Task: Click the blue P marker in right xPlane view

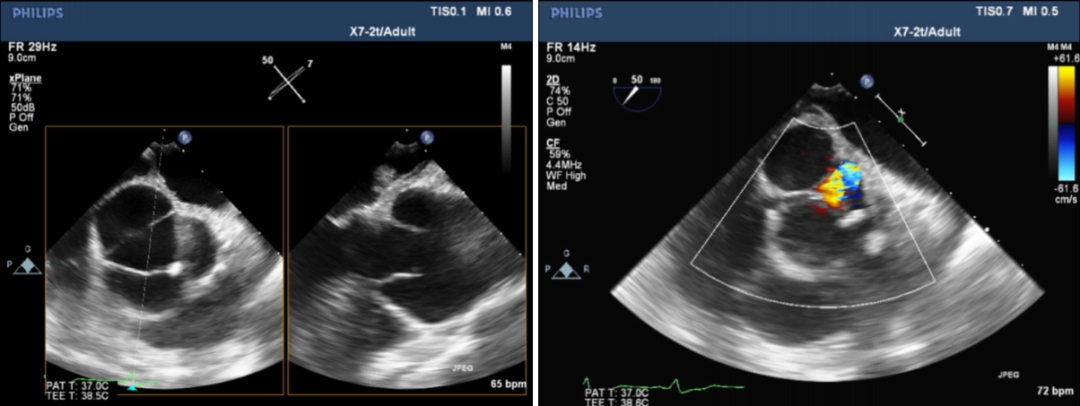Action: click(x=425, y=137)
